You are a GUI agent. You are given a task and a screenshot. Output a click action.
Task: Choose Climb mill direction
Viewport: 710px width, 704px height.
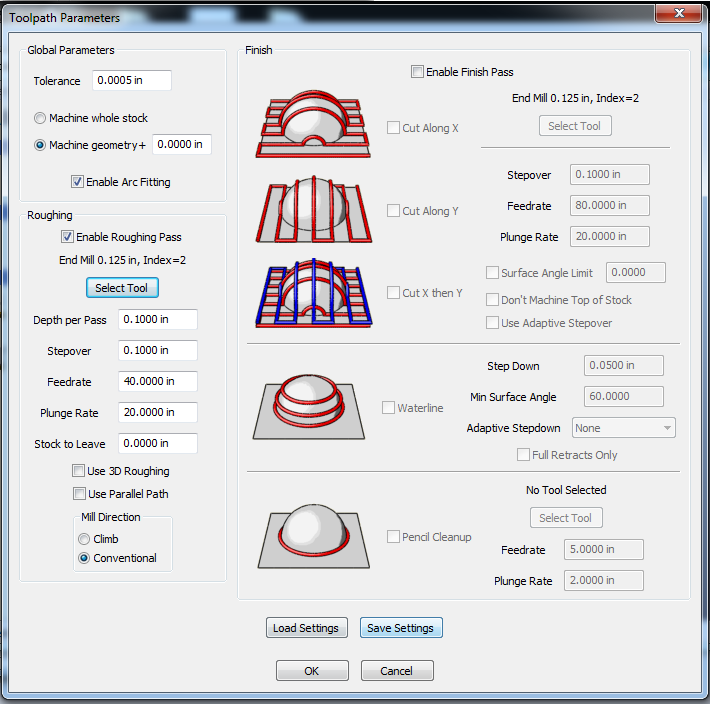(x=84, y=539)
